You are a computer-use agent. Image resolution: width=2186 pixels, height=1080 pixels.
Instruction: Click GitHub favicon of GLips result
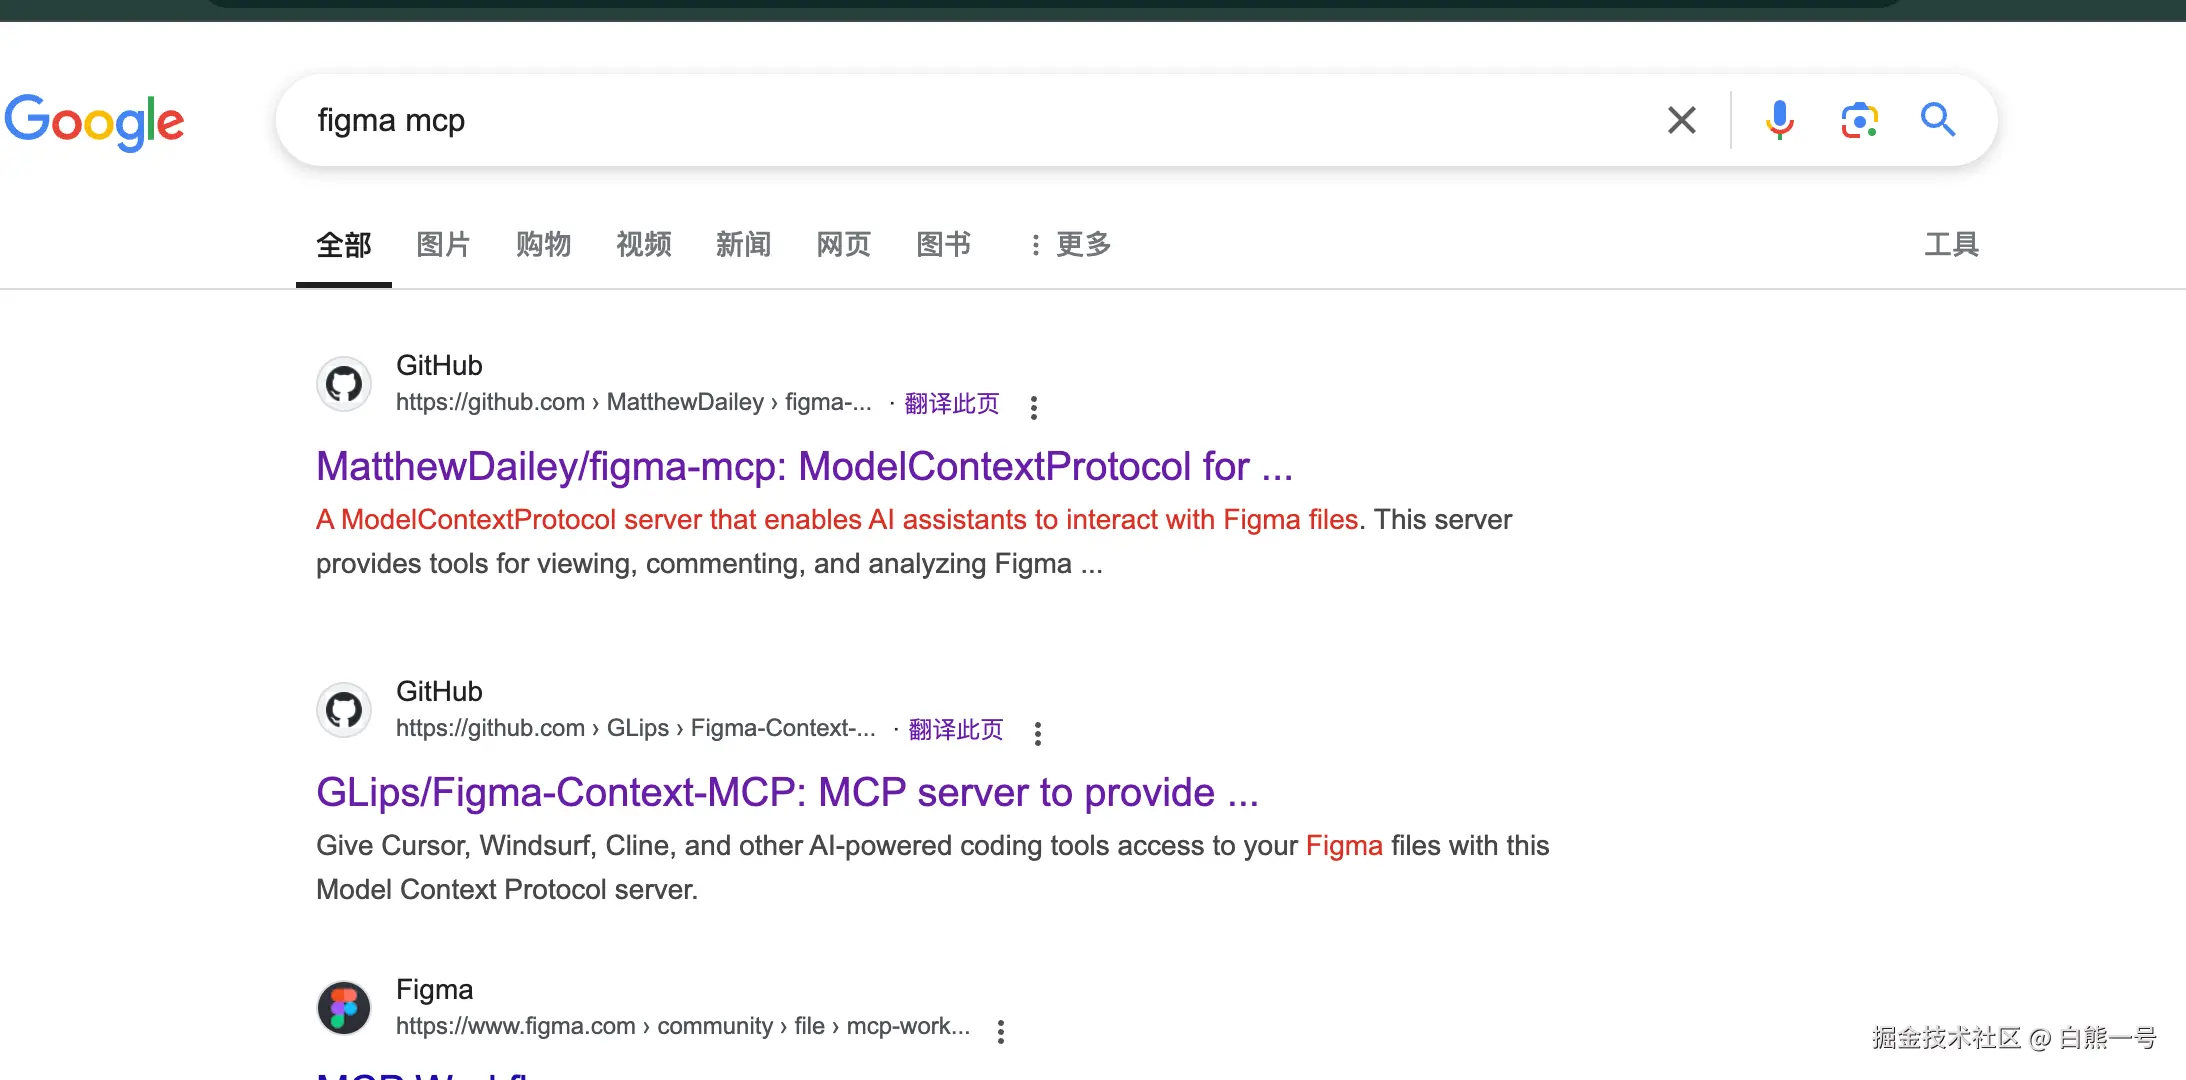344,710
